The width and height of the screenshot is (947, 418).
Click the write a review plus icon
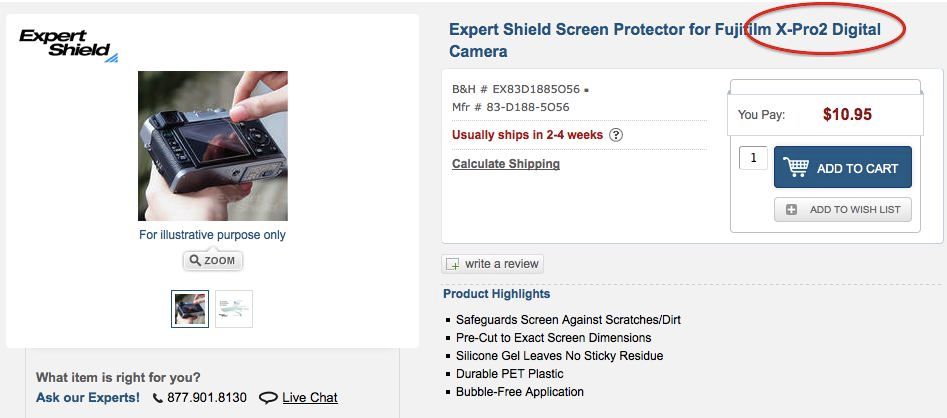click(452, 264)
